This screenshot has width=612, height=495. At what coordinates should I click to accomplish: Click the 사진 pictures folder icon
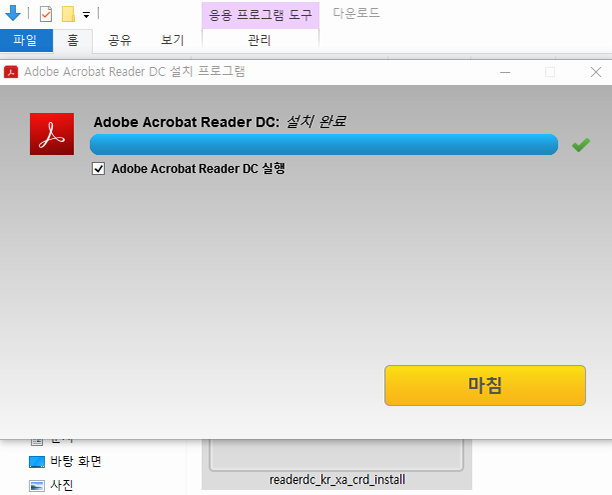pyautogui.click(x=37, y=486)
